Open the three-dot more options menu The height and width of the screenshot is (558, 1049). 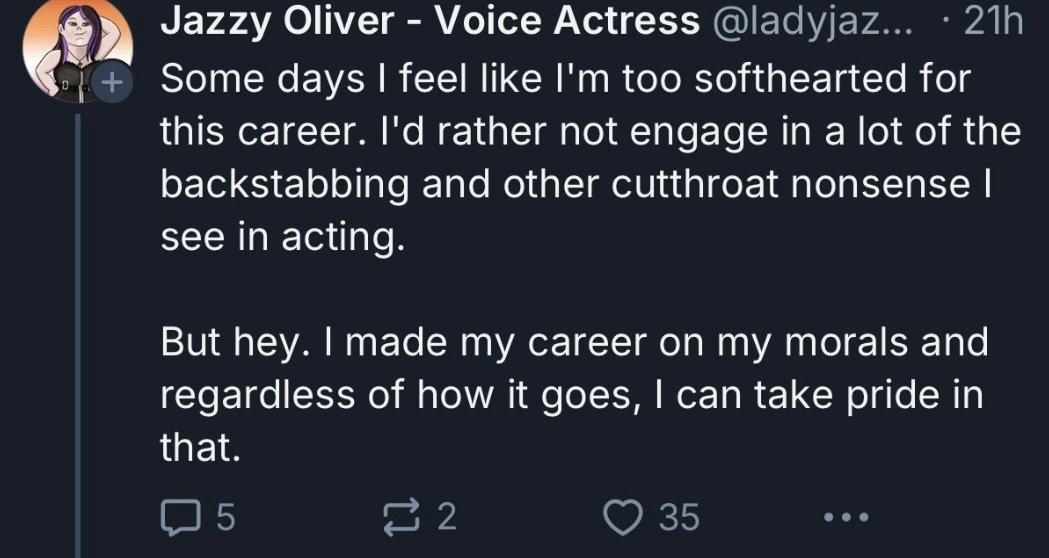pyautogui.click(x=846, y=517)
